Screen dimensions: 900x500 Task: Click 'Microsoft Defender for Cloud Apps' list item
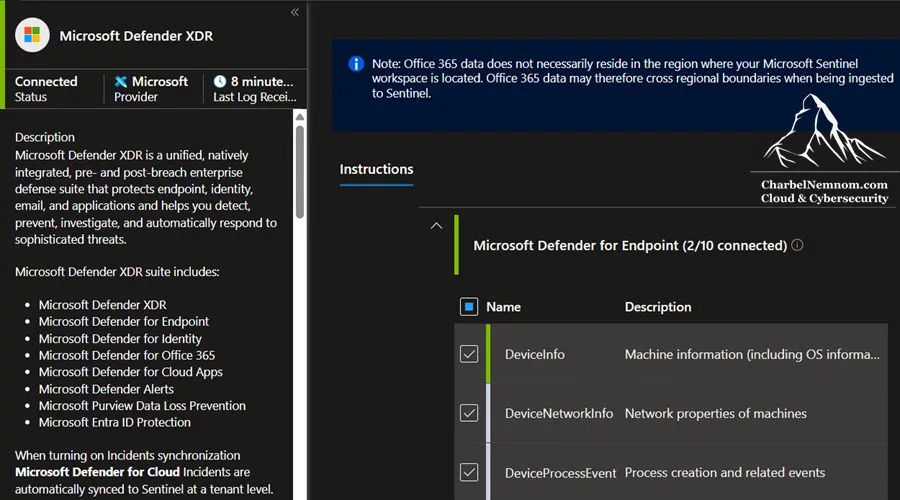tap(131, 372)
